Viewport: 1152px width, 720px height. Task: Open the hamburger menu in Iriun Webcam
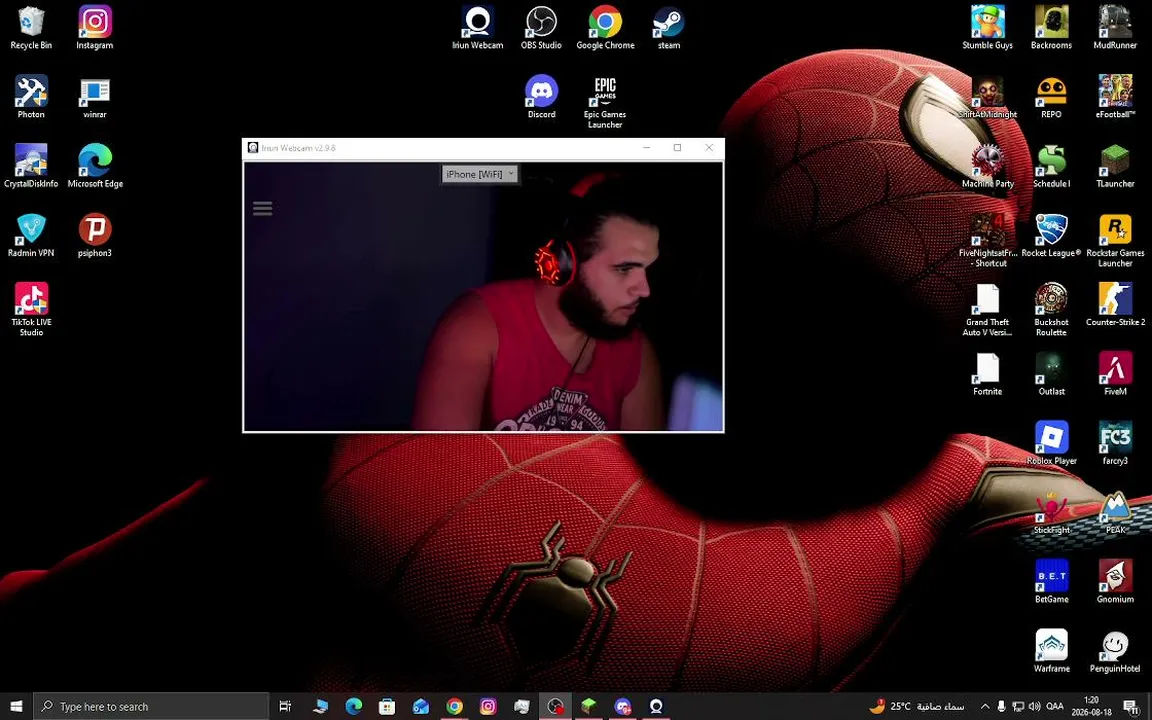point(262,209)
